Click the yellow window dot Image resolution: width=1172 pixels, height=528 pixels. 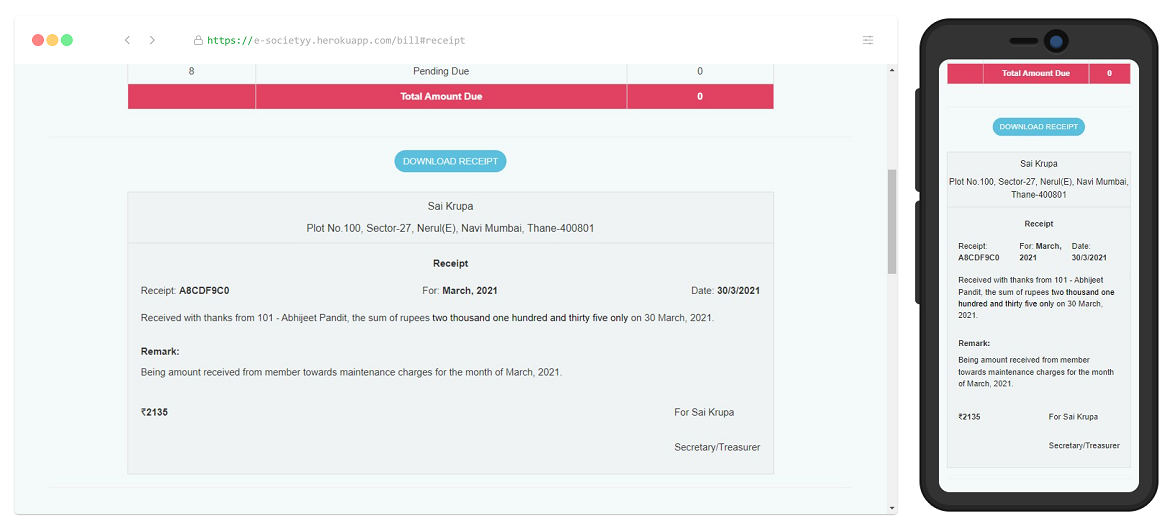coord(52,40)
